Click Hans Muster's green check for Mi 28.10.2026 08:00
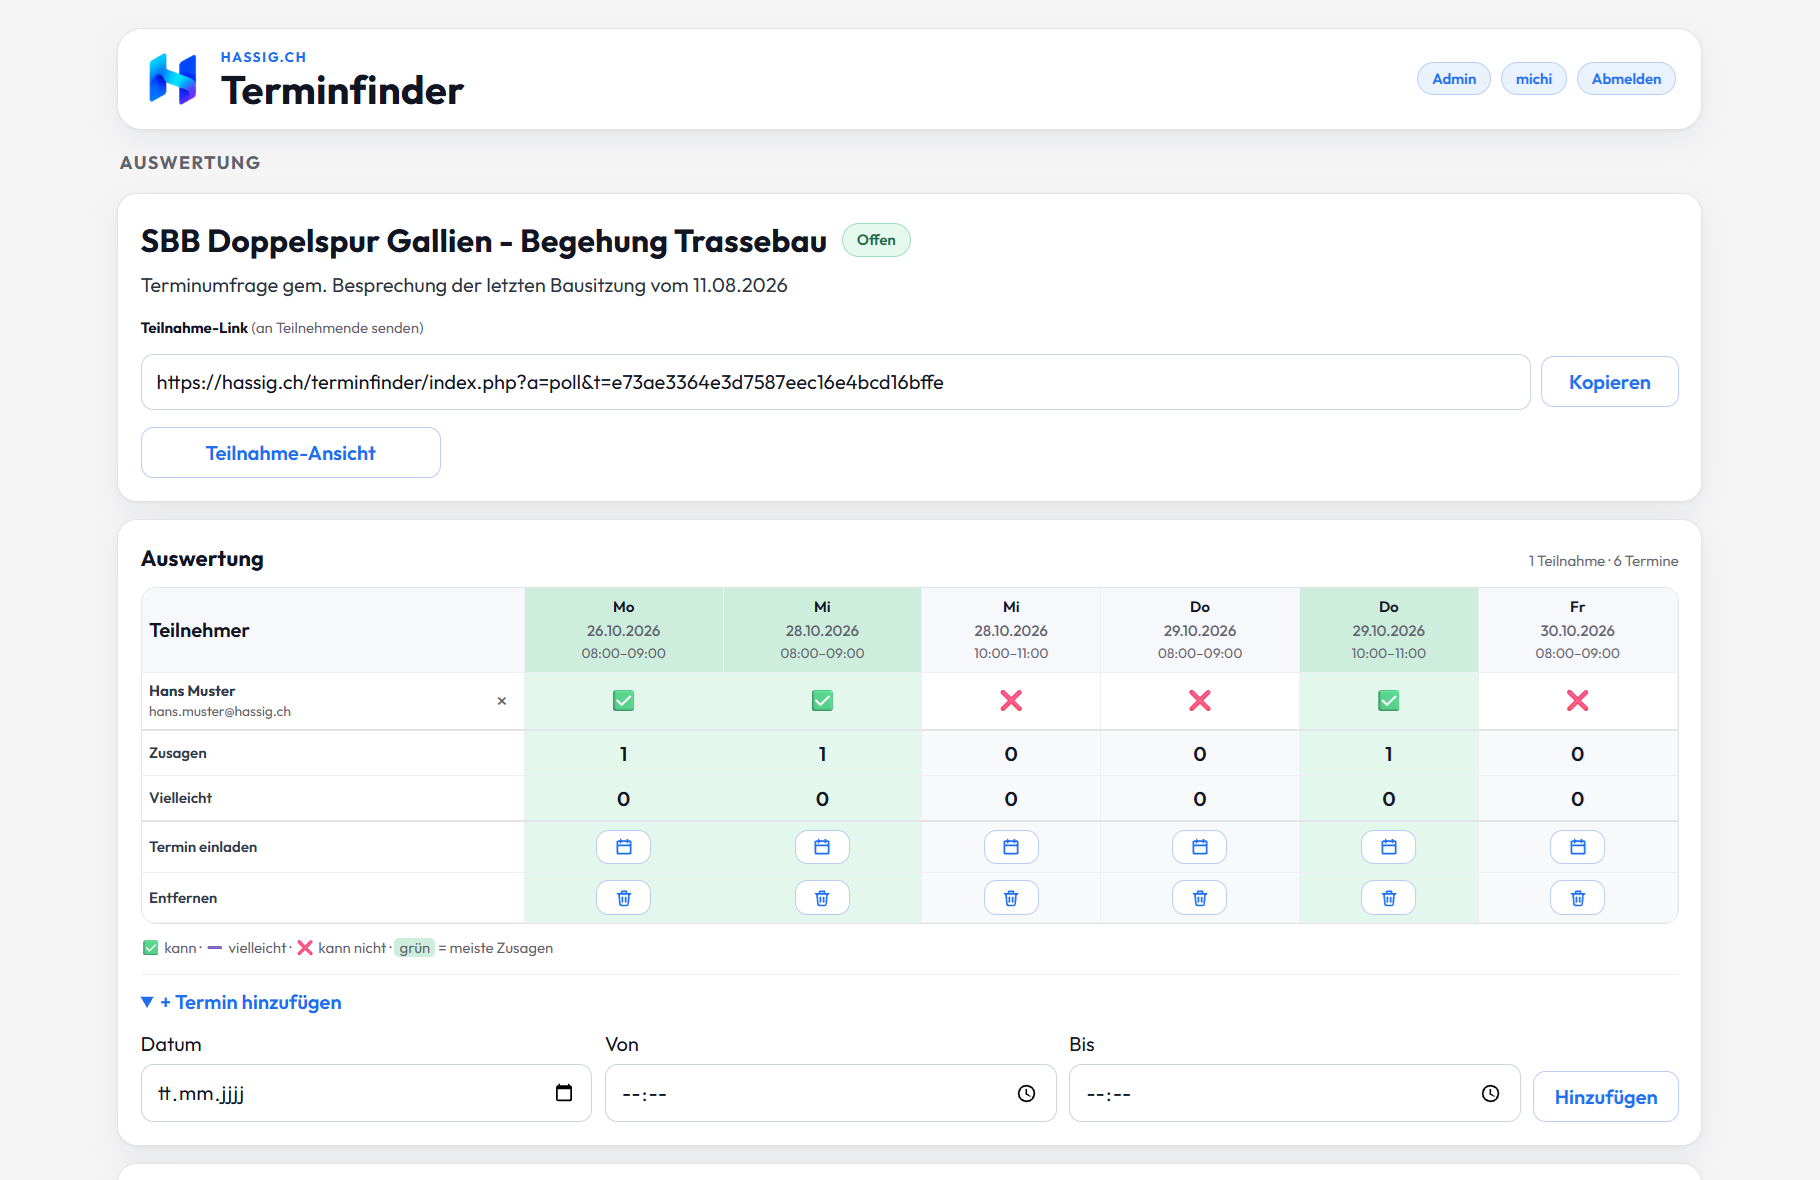Image resolution: width=1820 pixels, height=1180 pixels. tap(822, 701)
